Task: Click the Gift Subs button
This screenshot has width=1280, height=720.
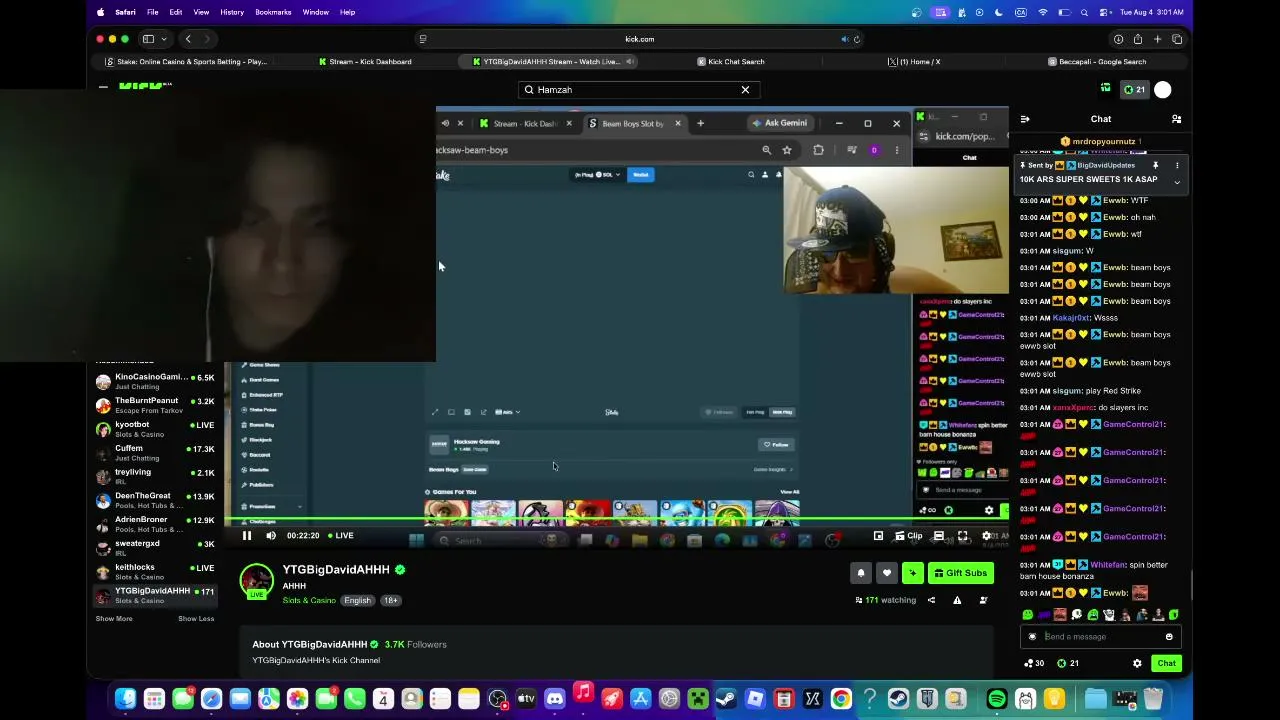Action: pyautogui.click(x=961, y=573)
